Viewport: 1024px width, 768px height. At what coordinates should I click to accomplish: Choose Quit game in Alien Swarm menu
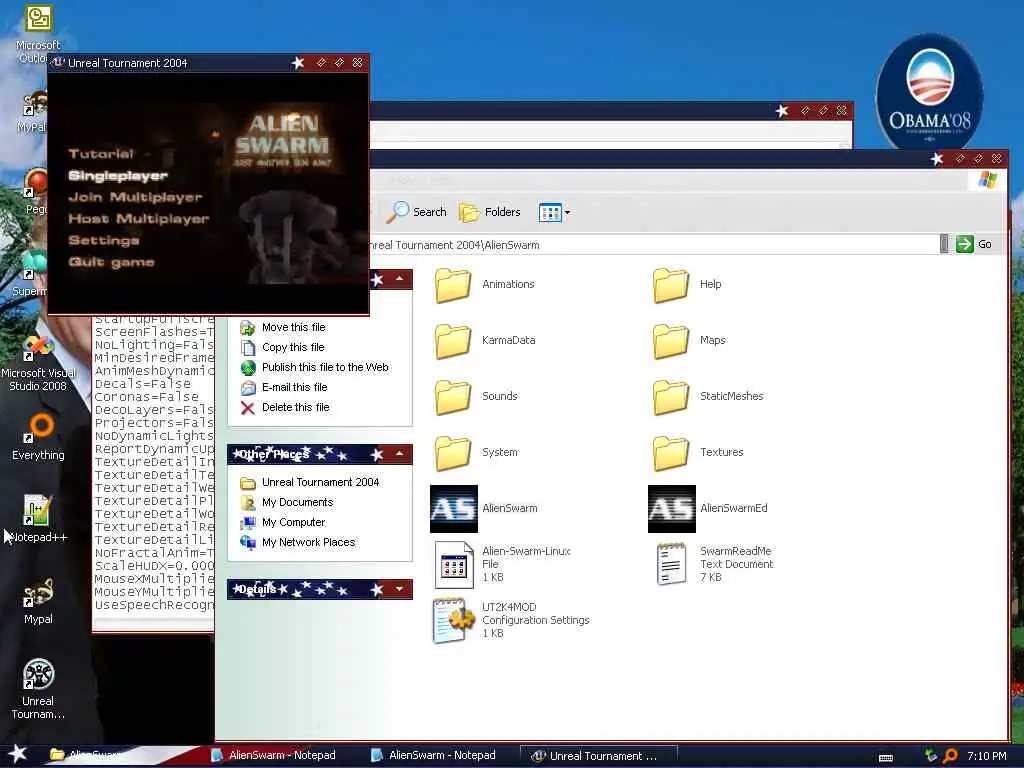point(112,262)
